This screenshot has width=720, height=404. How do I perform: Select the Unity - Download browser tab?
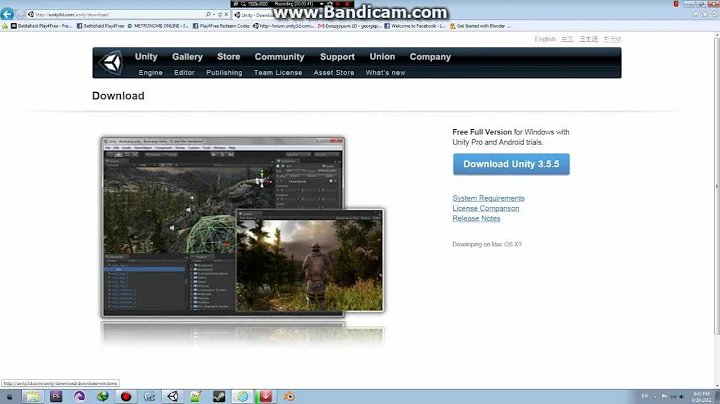click(x=254, y=15)
